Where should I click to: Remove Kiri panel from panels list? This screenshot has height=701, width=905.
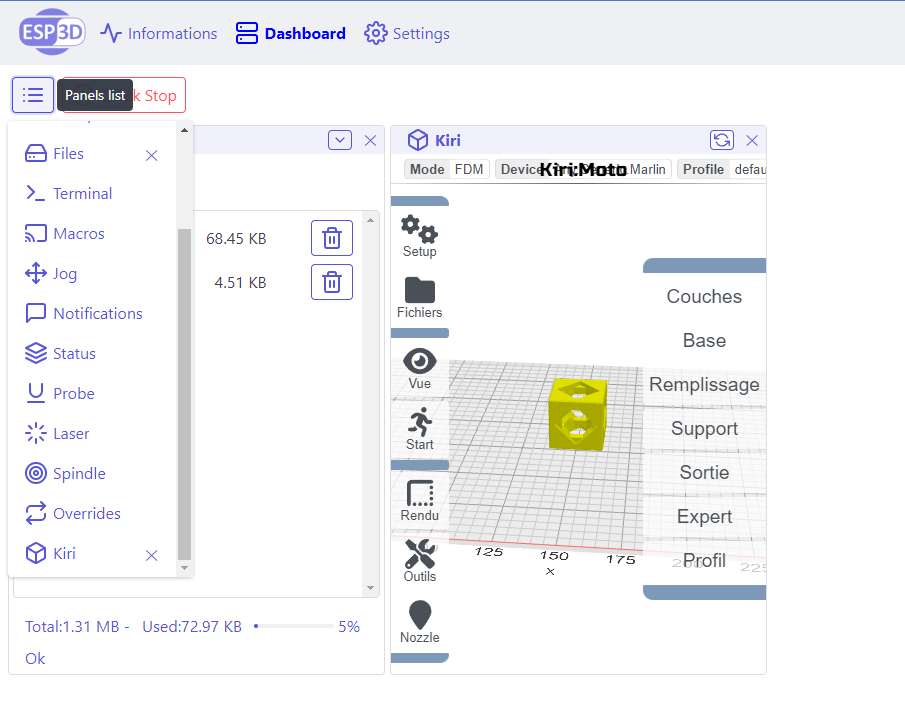click(152, 555)
